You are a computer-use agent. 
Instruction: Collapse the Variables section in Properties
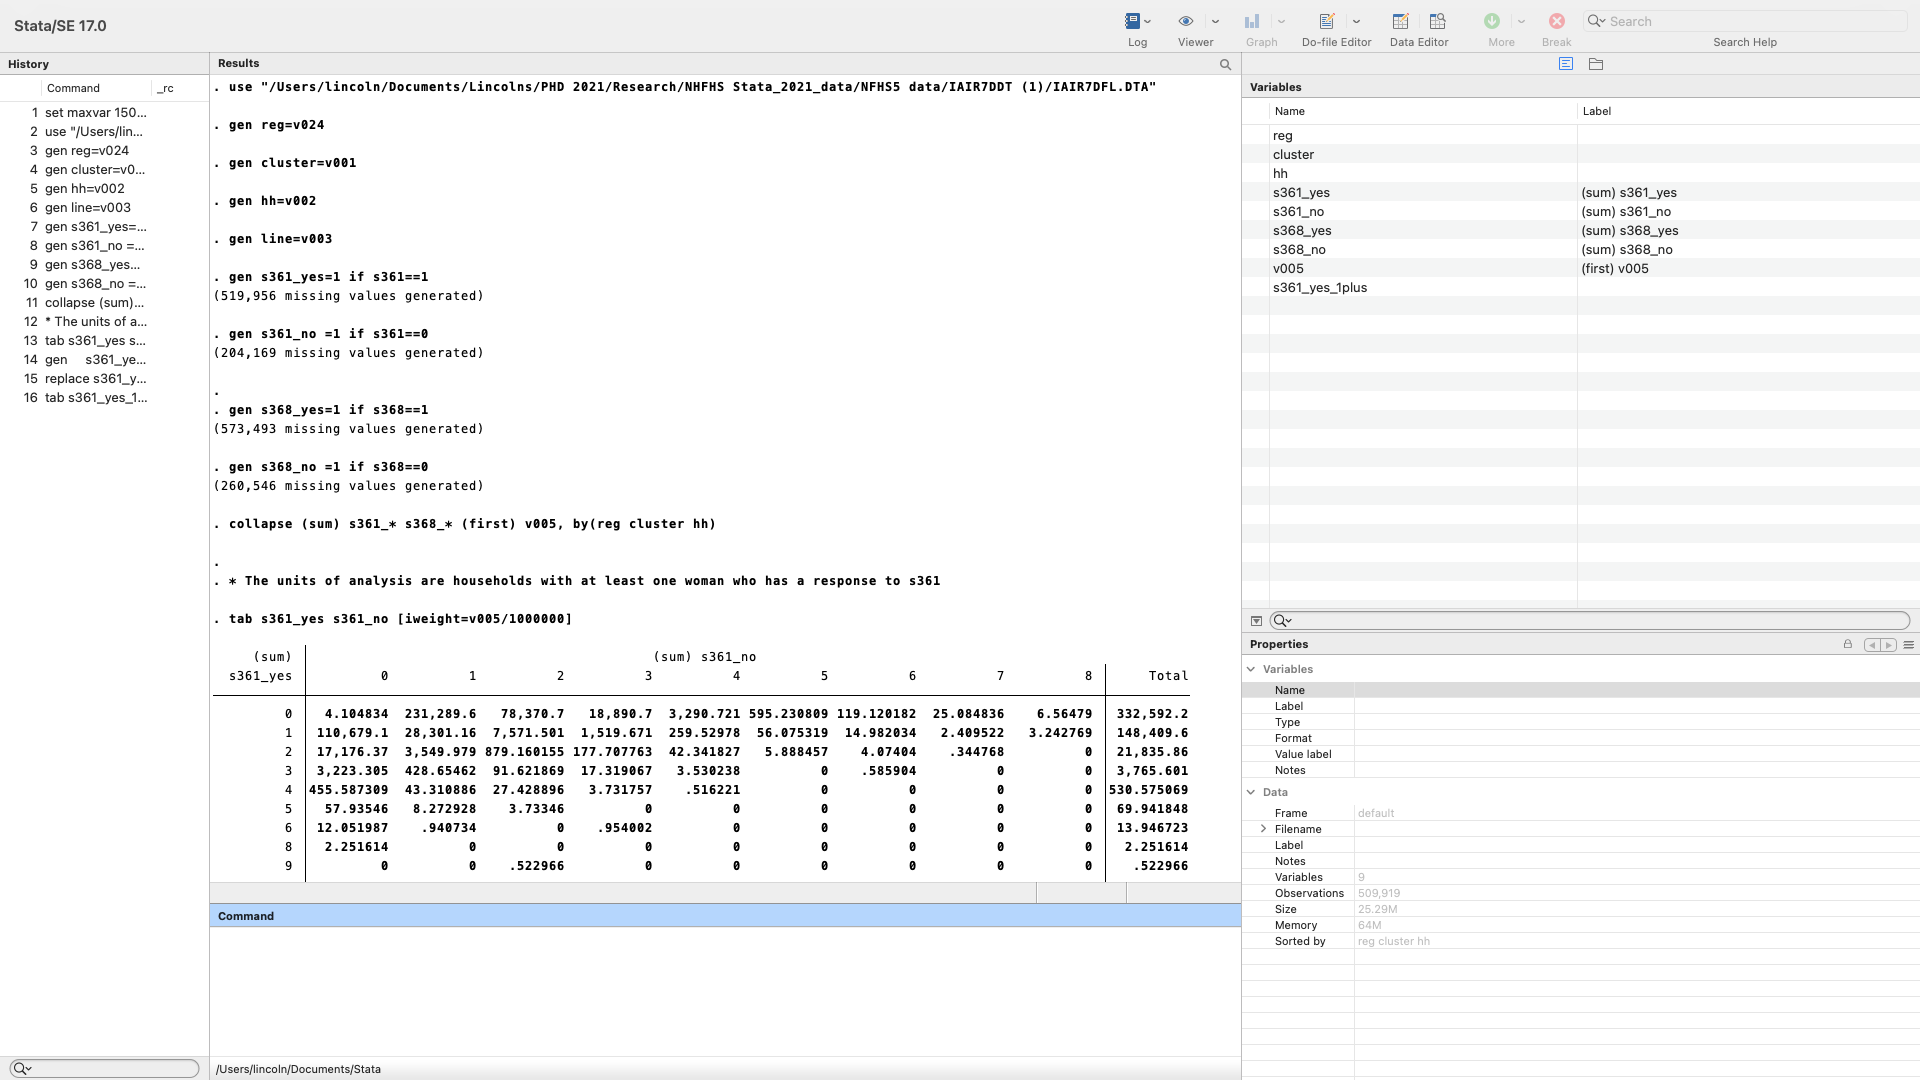(x=1251, y=669)
